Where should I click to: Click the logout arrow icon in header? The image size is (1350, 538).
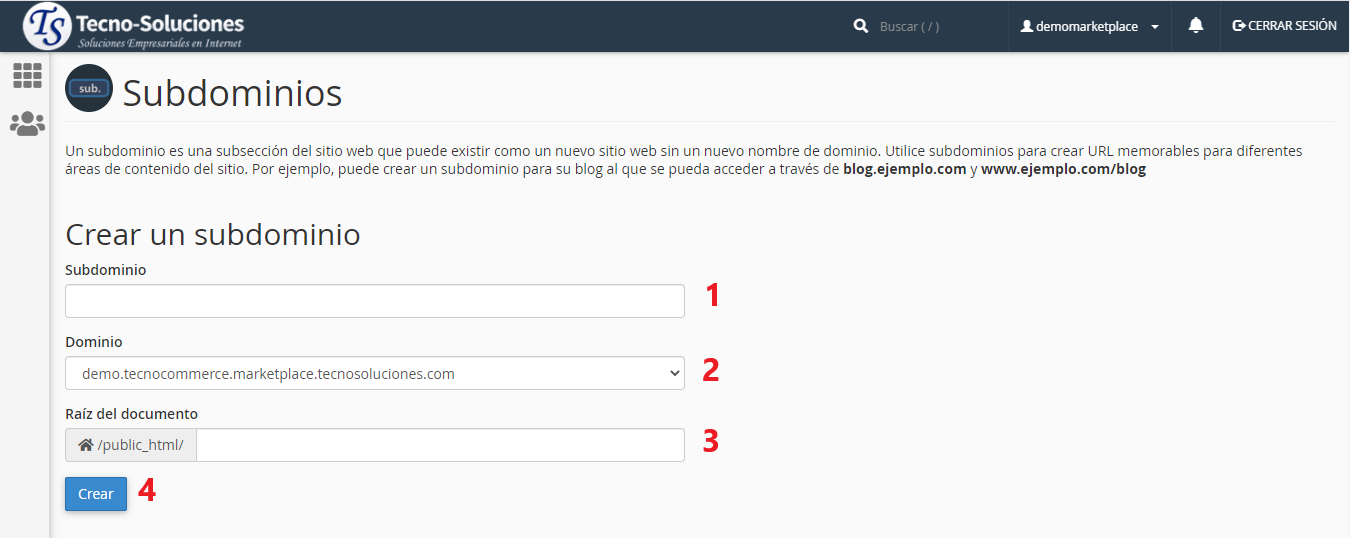tap(1239, 26)
